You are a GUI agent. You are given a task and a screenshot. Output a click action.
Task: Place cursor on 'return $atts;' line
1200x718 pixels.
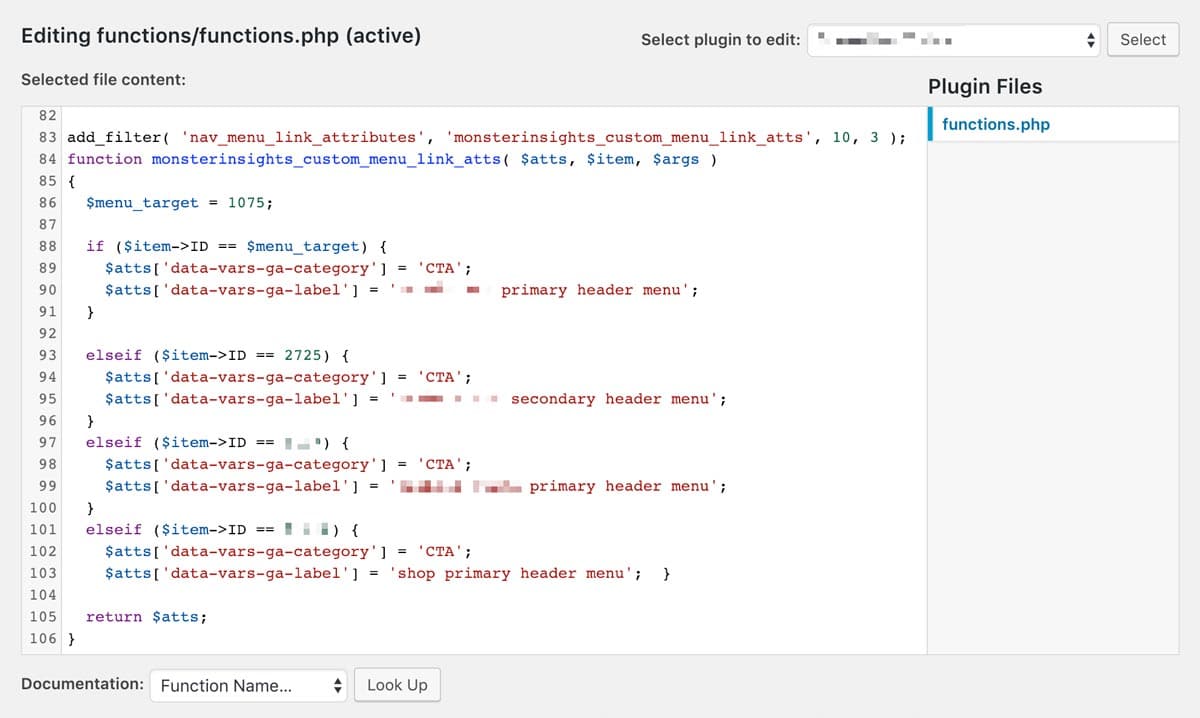[x=146, y=617]
